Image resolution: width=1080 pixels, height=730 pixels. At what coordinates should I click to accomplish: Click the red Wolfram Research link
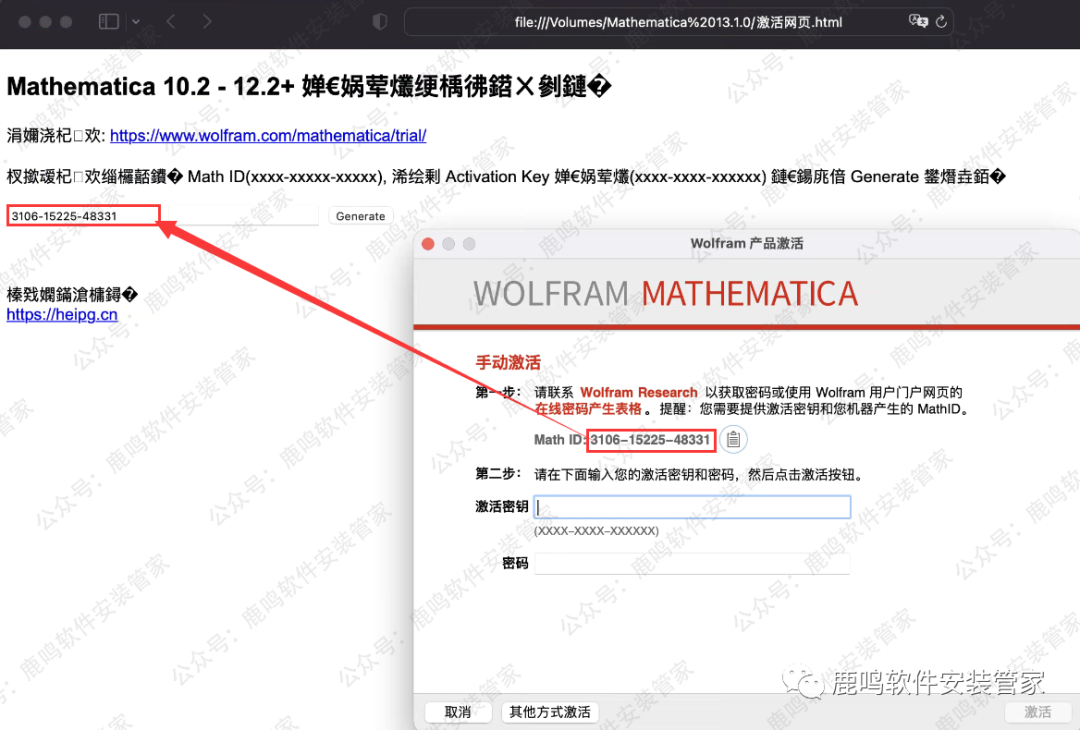(639, 393)
